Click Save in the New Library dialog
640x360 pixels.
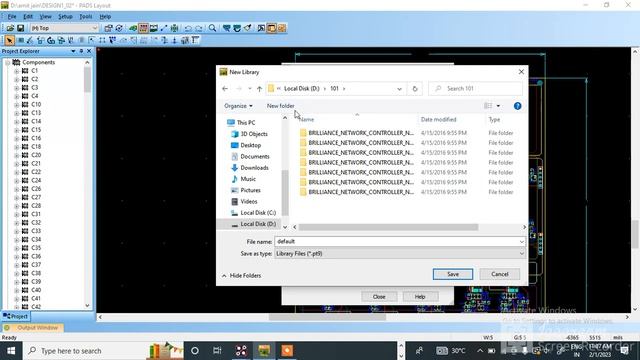click(453, 274)
